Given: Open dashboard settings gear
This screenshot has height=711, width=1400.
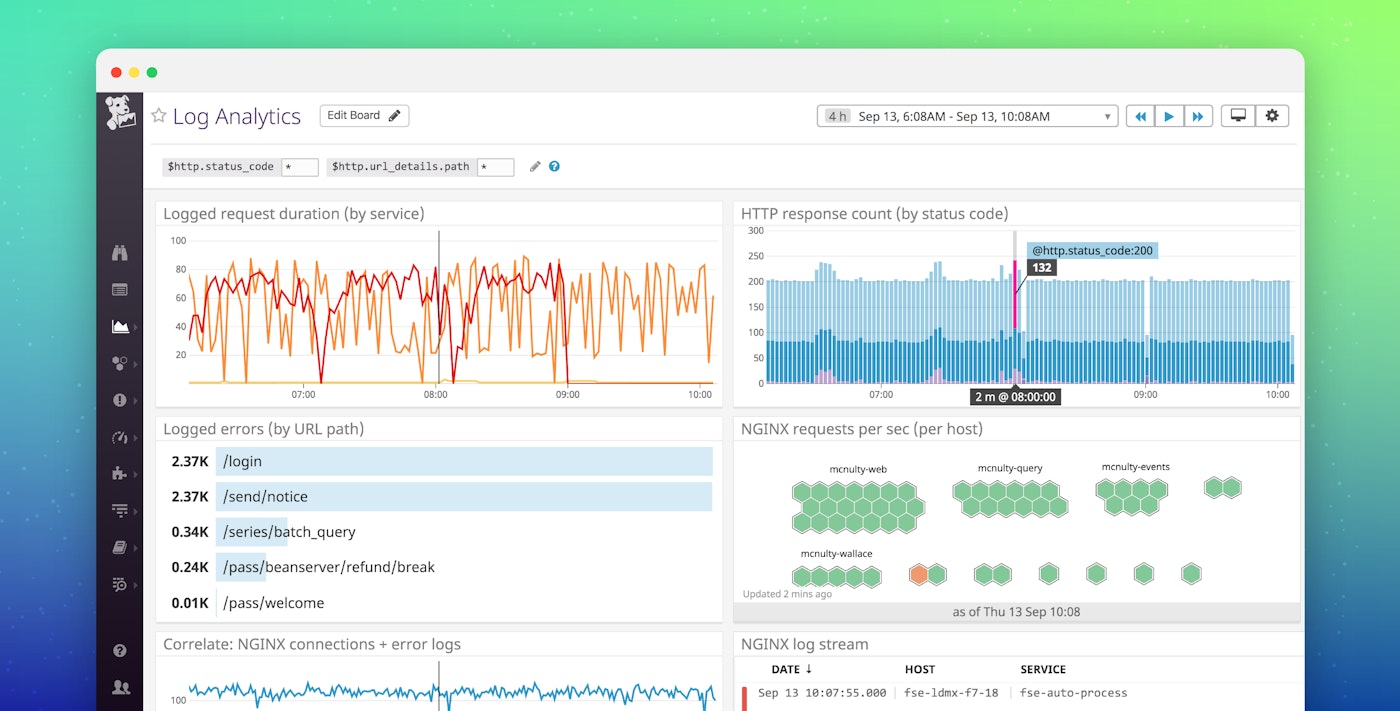Looking at the screenshot, I should tap(1272, 116).
